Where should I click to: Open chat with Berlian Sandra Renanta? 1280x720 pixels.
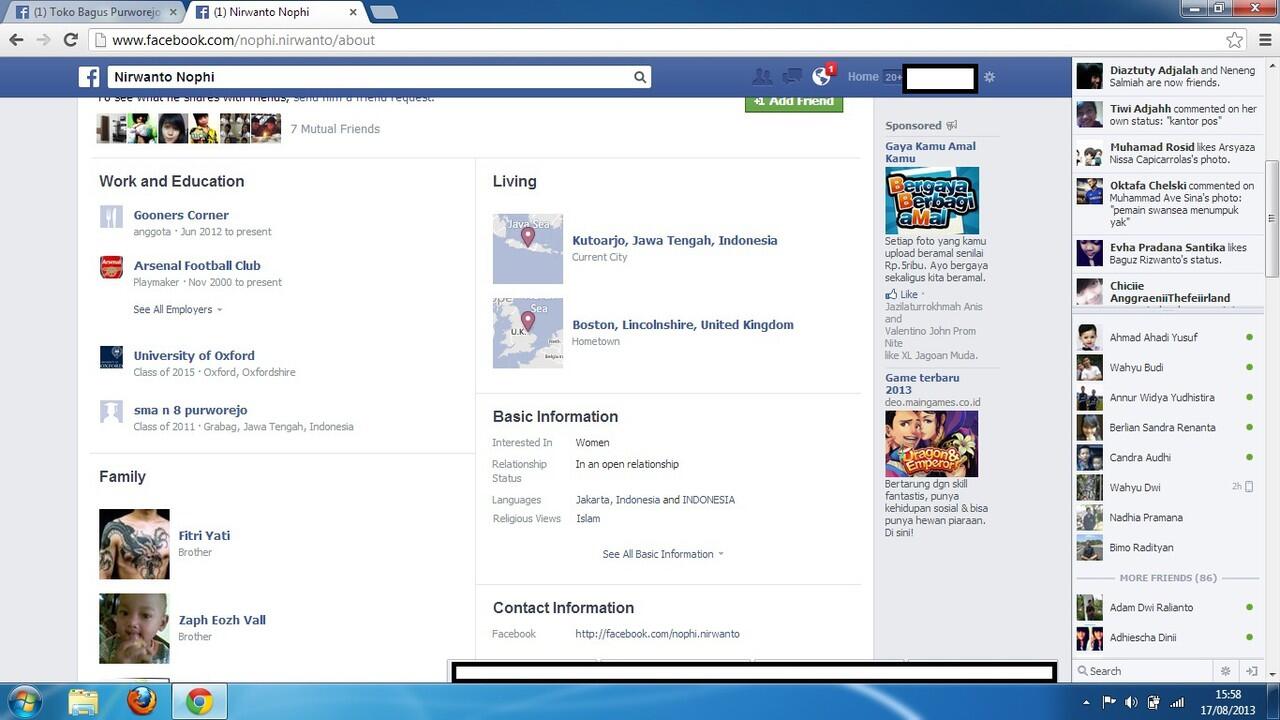(1165, 427)
